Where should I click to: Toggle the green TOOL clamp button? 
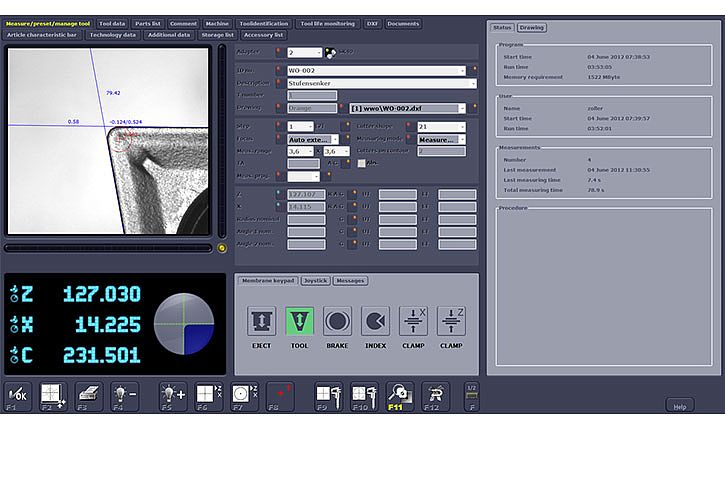(x=300, y=321)
